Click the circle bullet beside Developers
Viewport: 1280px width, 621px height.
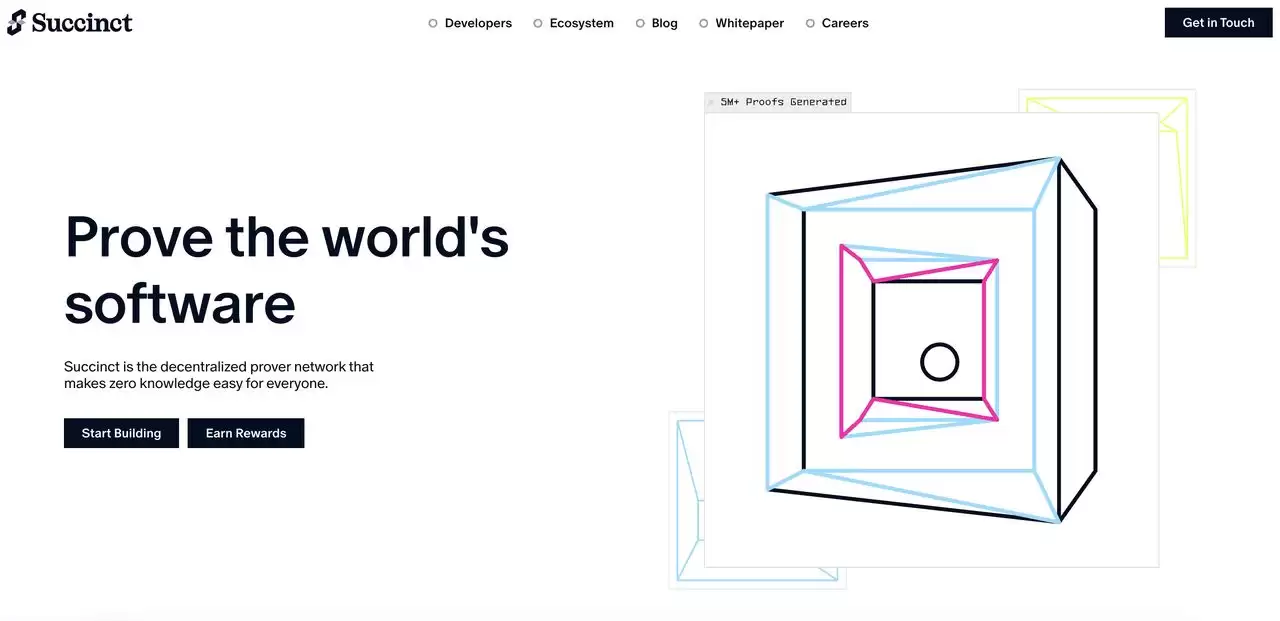click(433, 23)
